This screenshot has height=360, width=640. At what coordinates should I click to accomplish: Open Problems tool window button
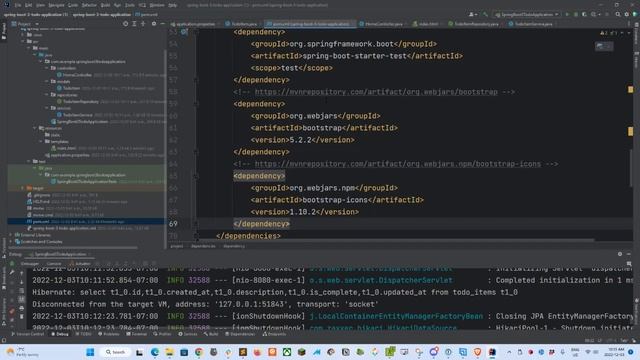point(109,334)
